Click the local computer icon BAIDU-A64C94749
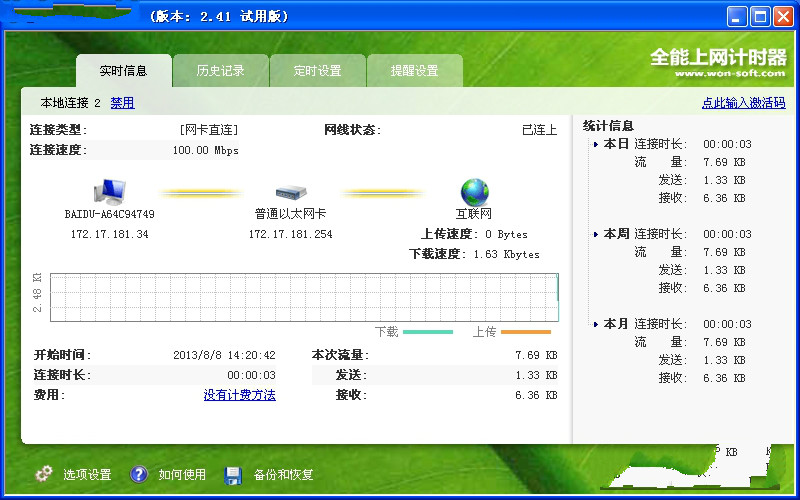 (x=110, y=192)
